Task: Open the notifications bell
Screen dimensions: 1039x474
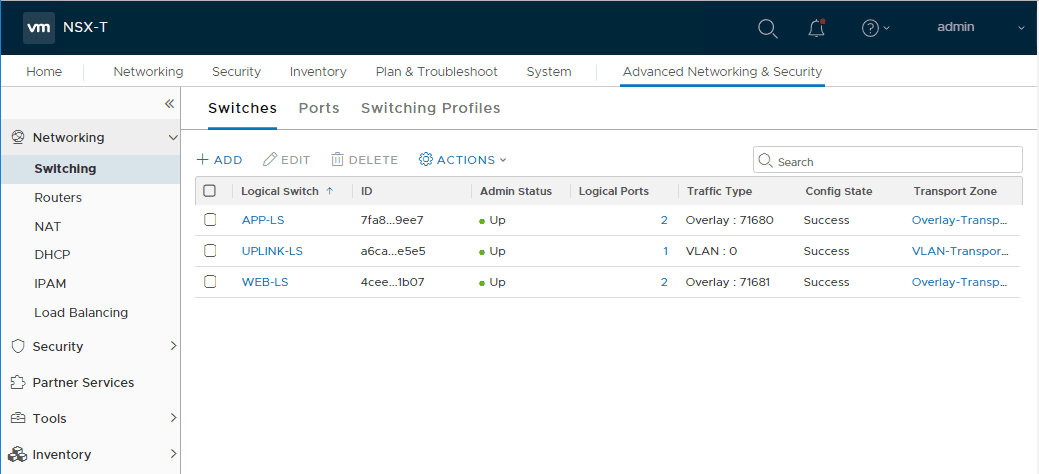Action: [x=817, y=29]
